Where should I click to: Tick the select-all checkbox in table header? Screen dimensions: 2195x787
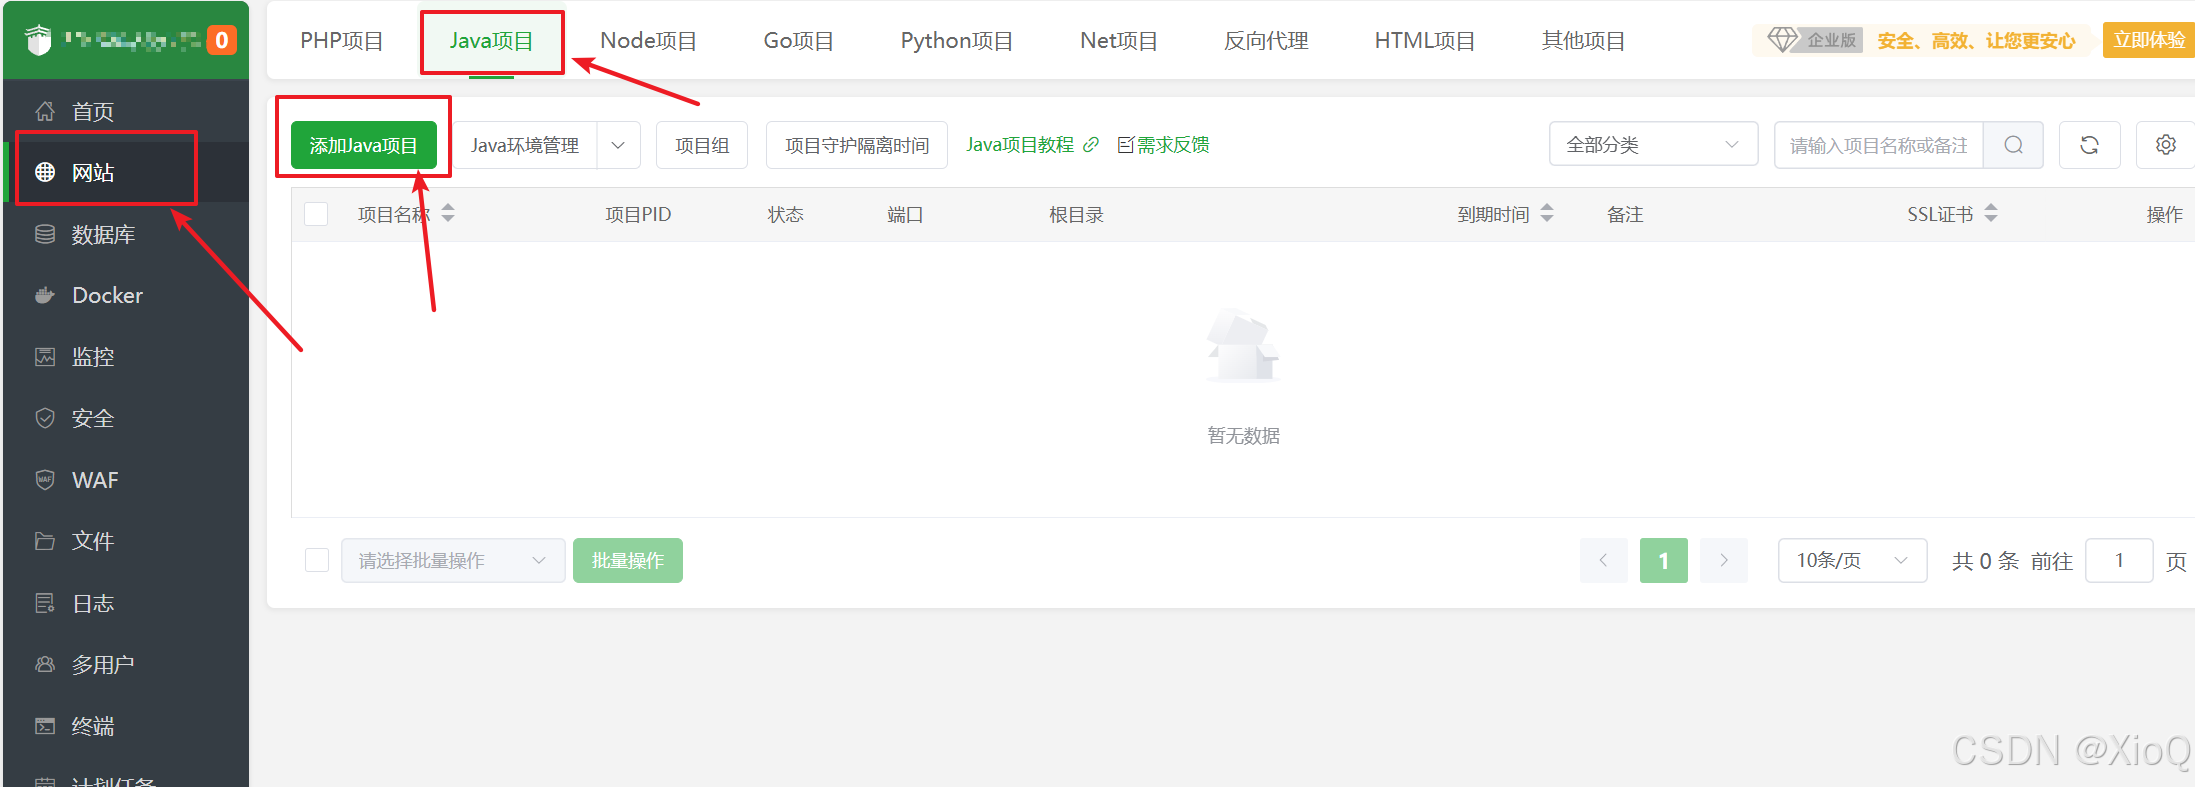316,214
